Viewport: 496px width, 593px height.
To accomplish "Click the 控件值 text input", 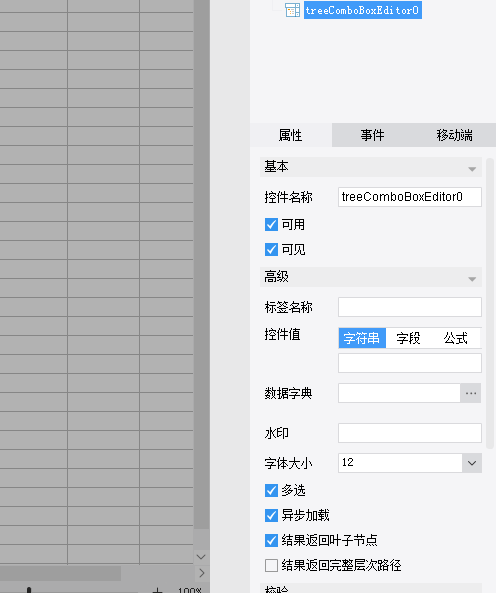I will click(x=410, y=363).
